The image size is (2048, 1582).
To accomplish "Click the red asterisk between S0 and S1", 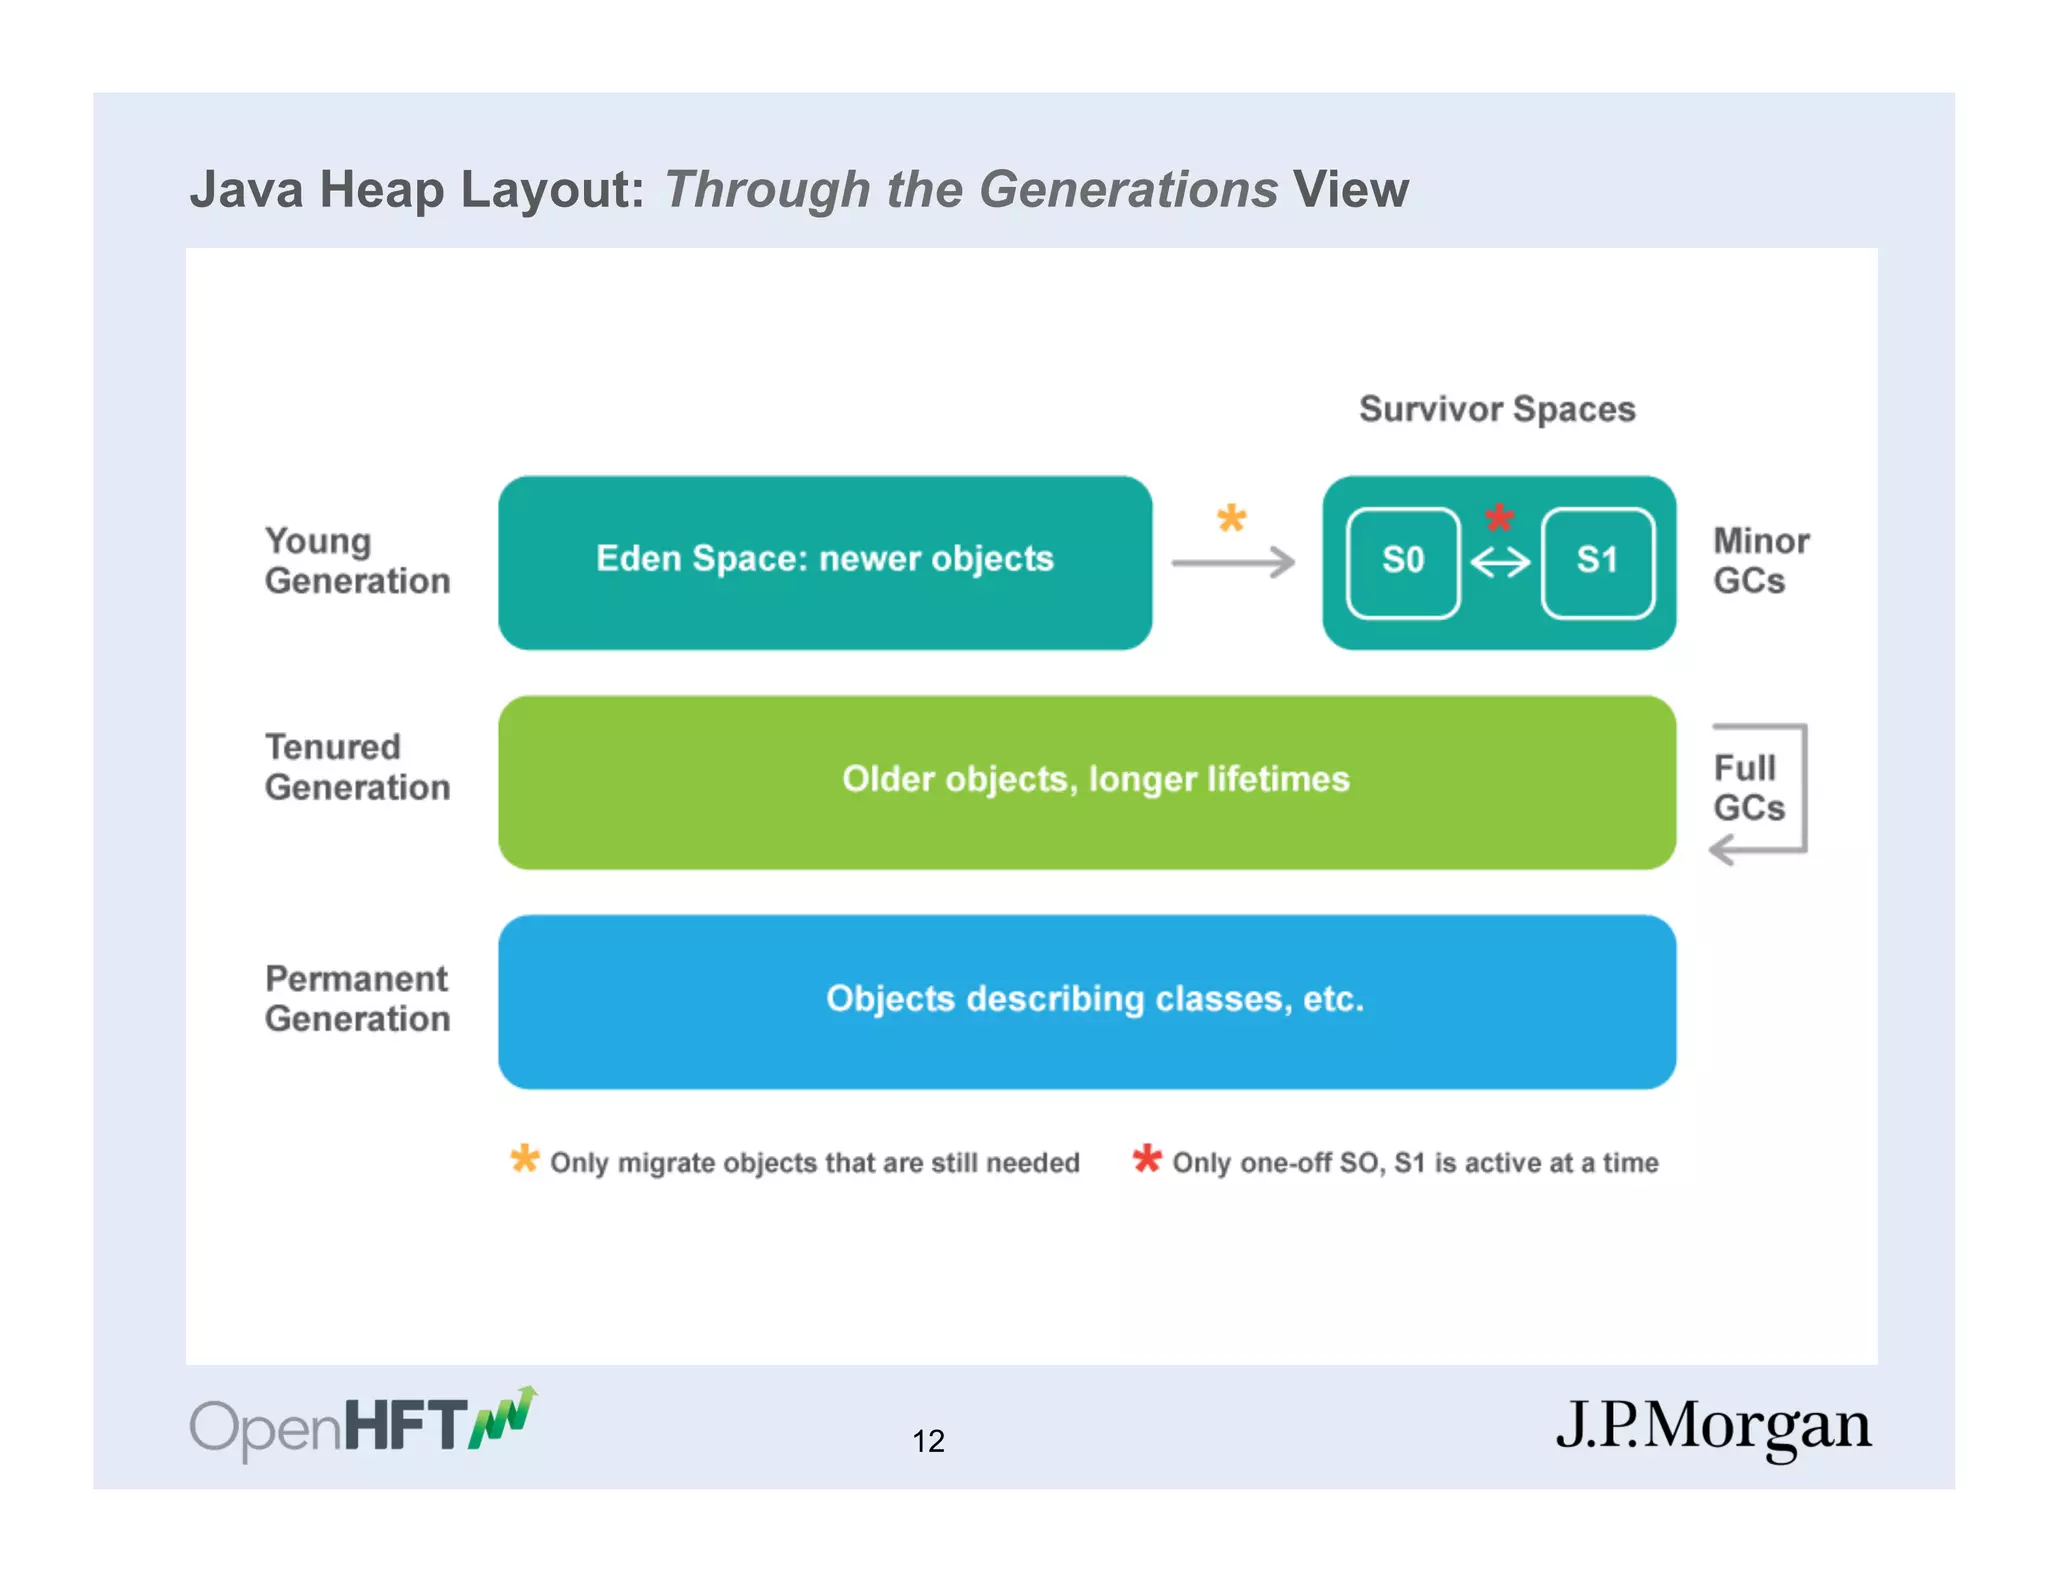I will pyautogui.click(x=1499, y=517).
